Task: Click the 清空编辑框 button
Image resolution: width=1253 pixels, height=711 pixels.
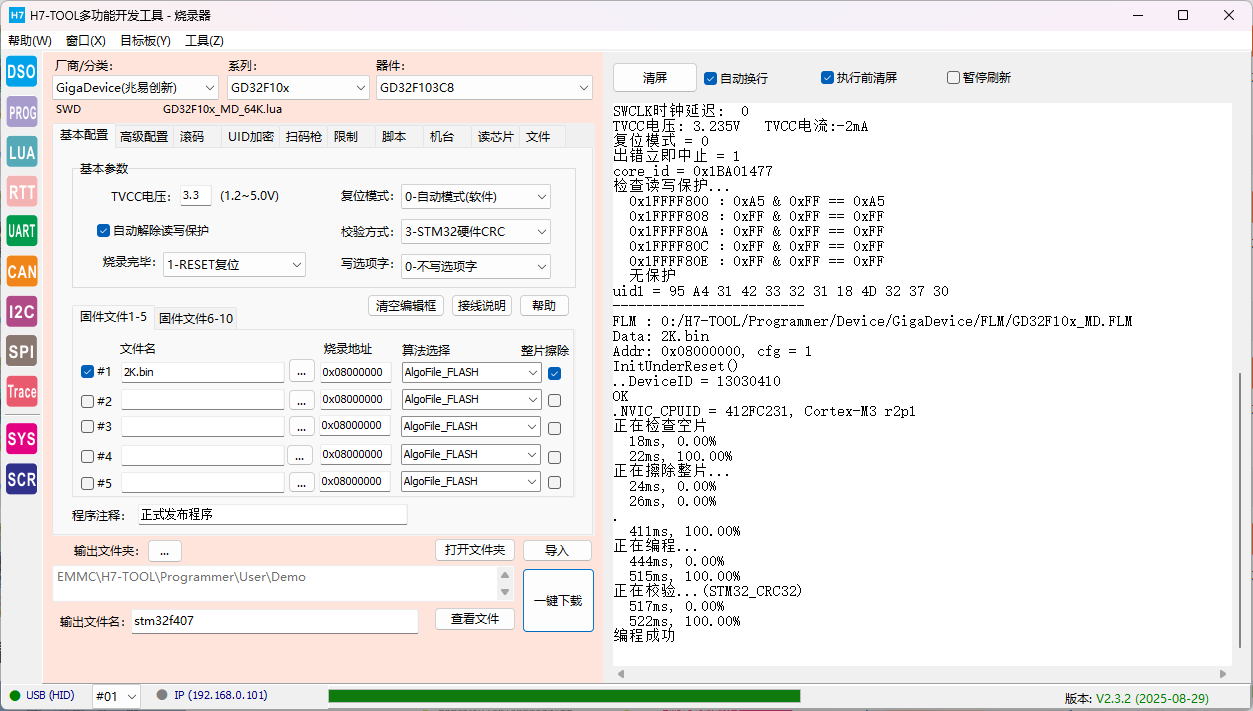Action: tap(405, 305)
